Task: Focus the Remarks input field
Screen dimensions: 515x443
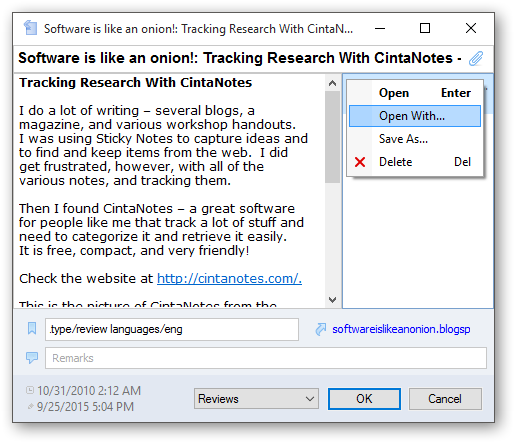Action: tap(266, 358)
